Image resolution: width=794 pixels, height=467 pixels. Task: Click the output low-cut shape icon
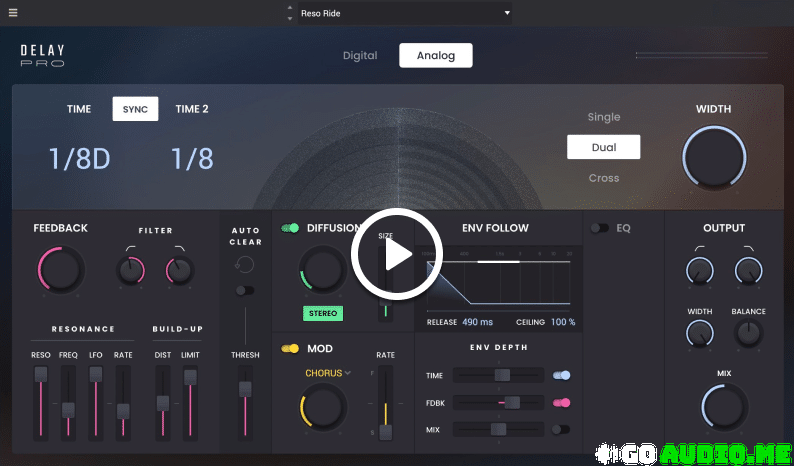coord(700,248)
